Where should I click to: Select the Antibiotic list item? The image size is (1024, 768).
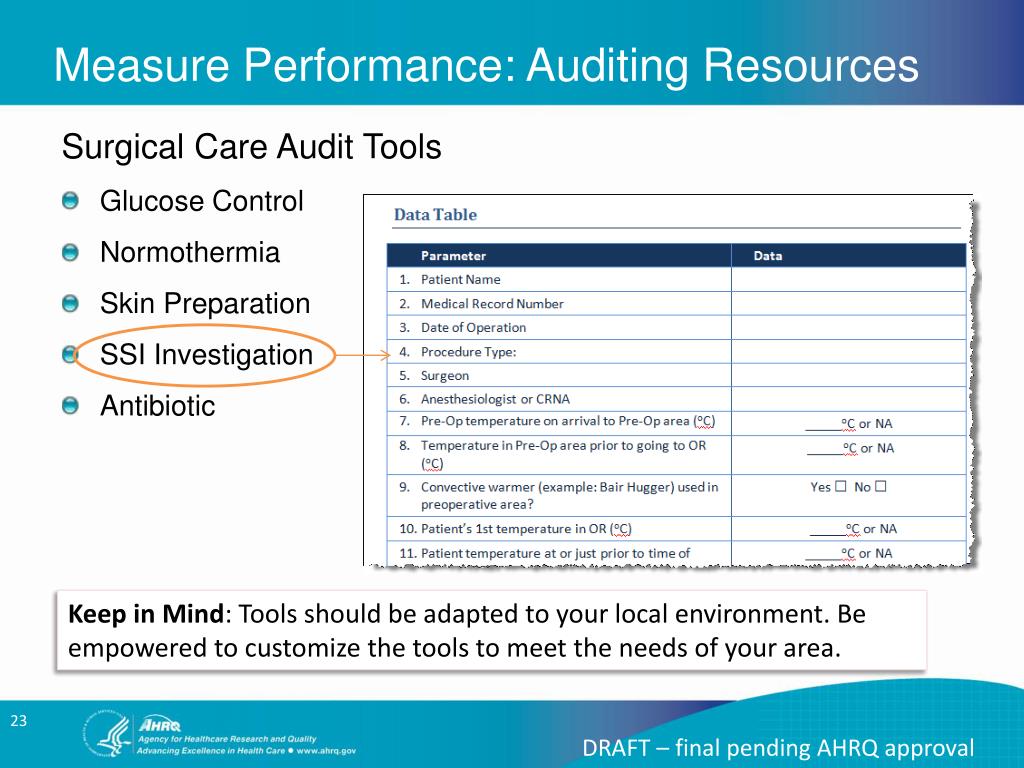tap(157, 406)
